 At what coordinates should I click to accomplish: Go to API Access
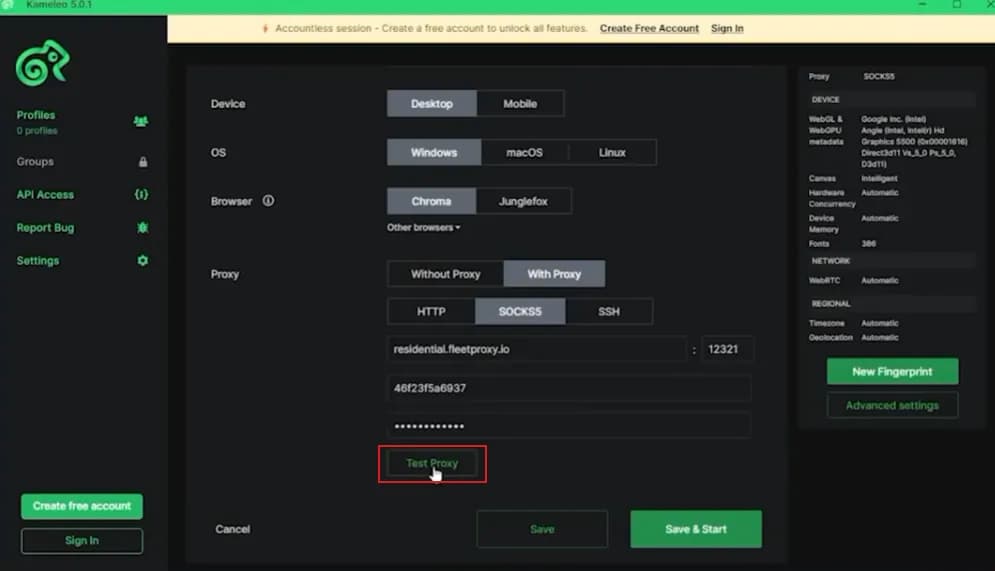click(45, 195)
